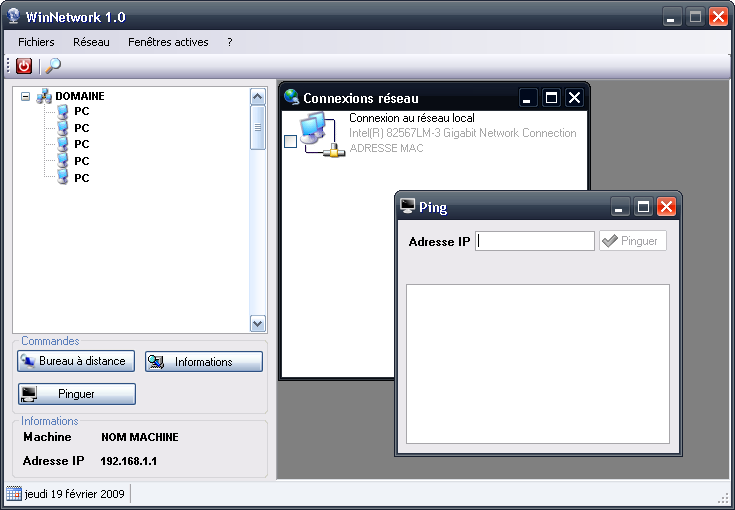Focus the Adresse IP input field

[x=535, y=241]
